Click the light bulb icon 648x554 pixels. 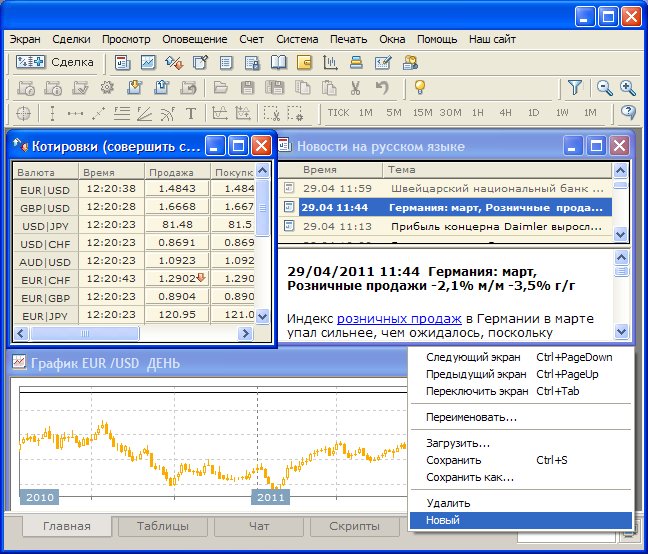[x=420, y=88]
